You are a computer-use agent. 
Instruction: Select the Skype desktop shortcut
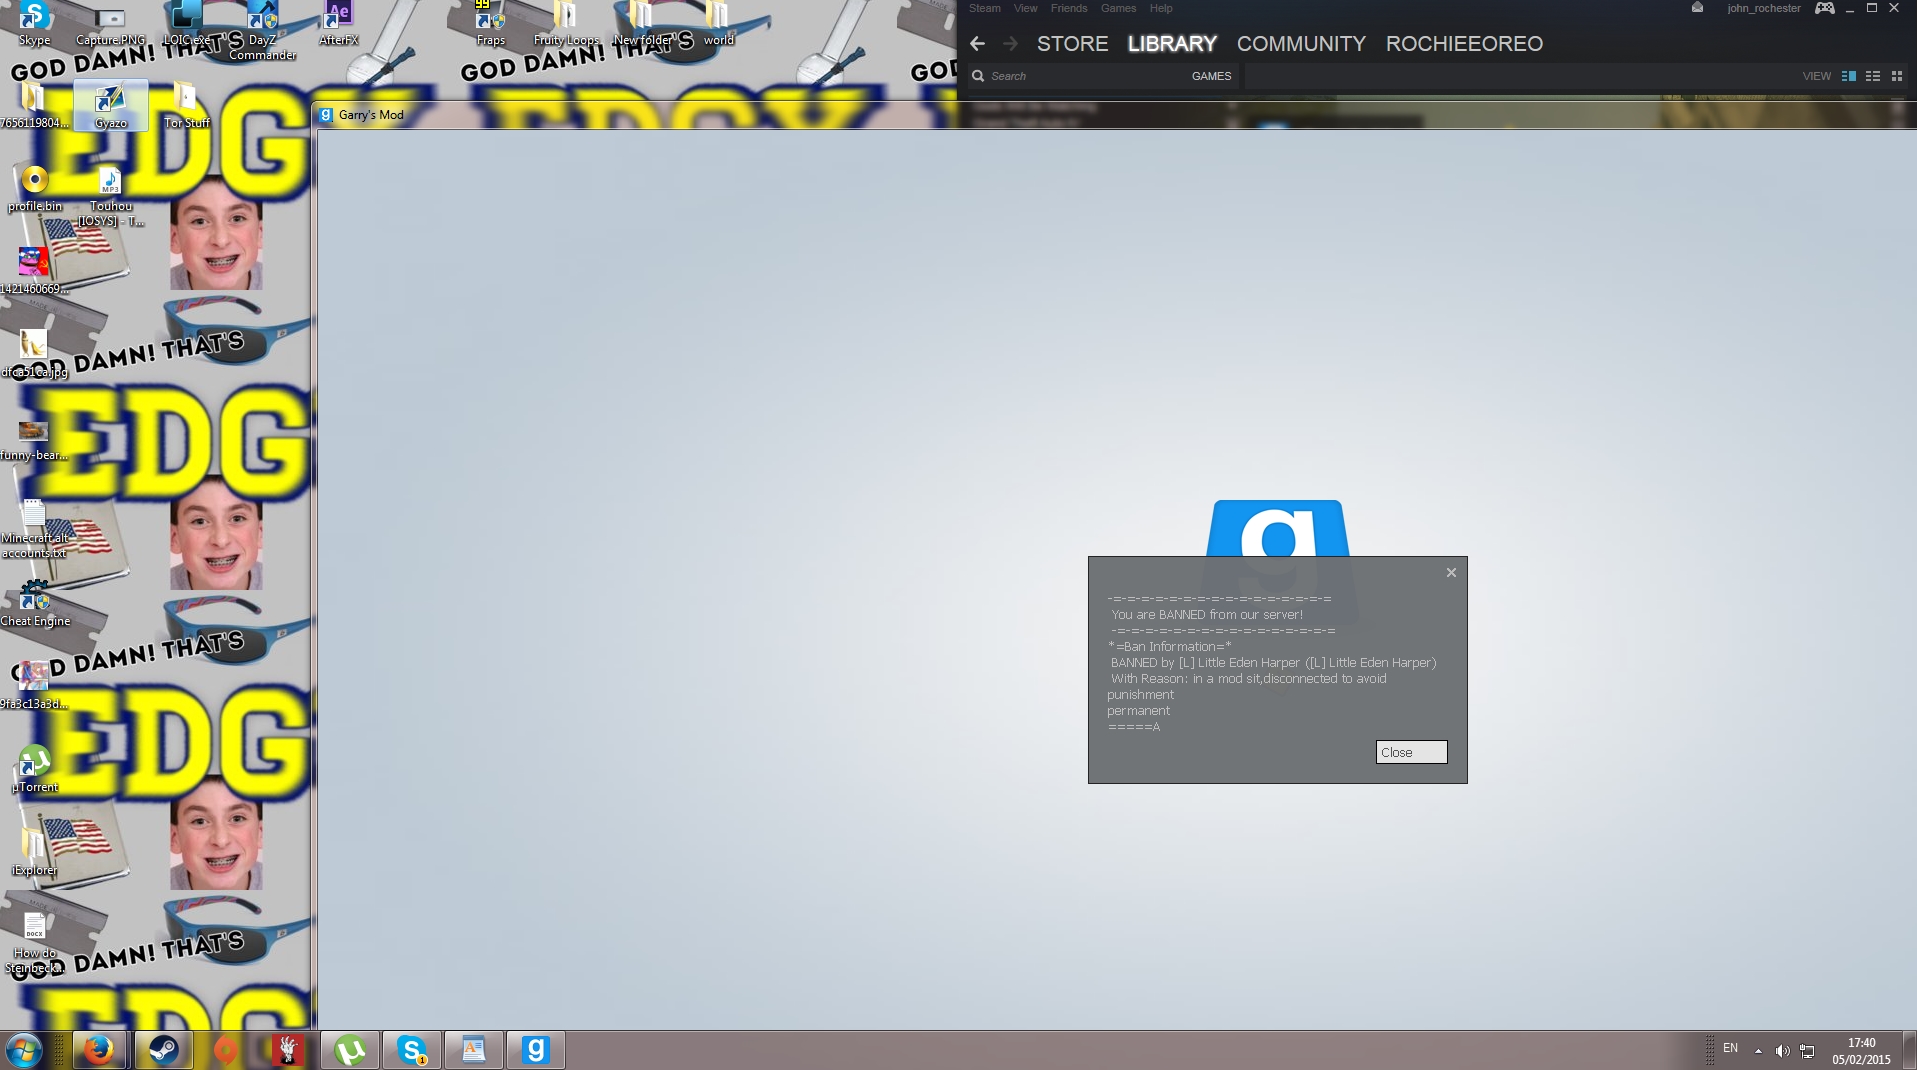click(x=34, y=24)
